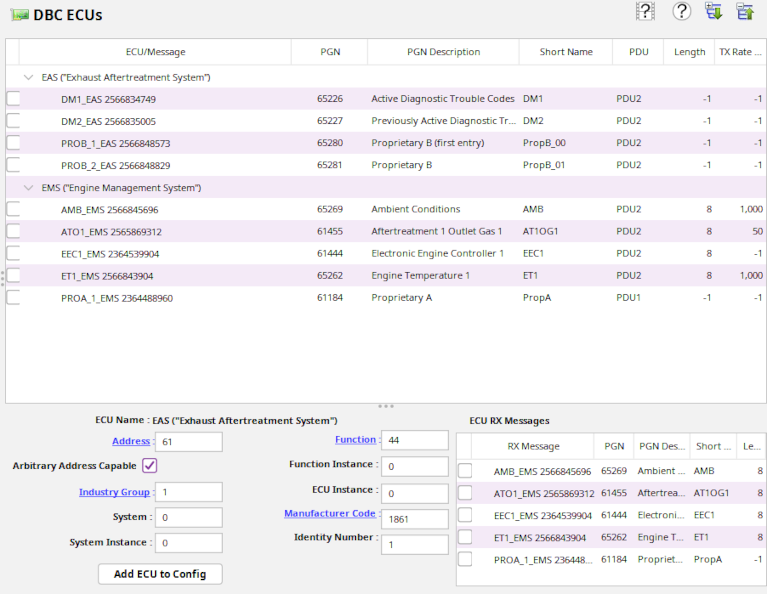767x594 pixels.
Task: Sort RX table by RX Message header
Action: (533, 447)
